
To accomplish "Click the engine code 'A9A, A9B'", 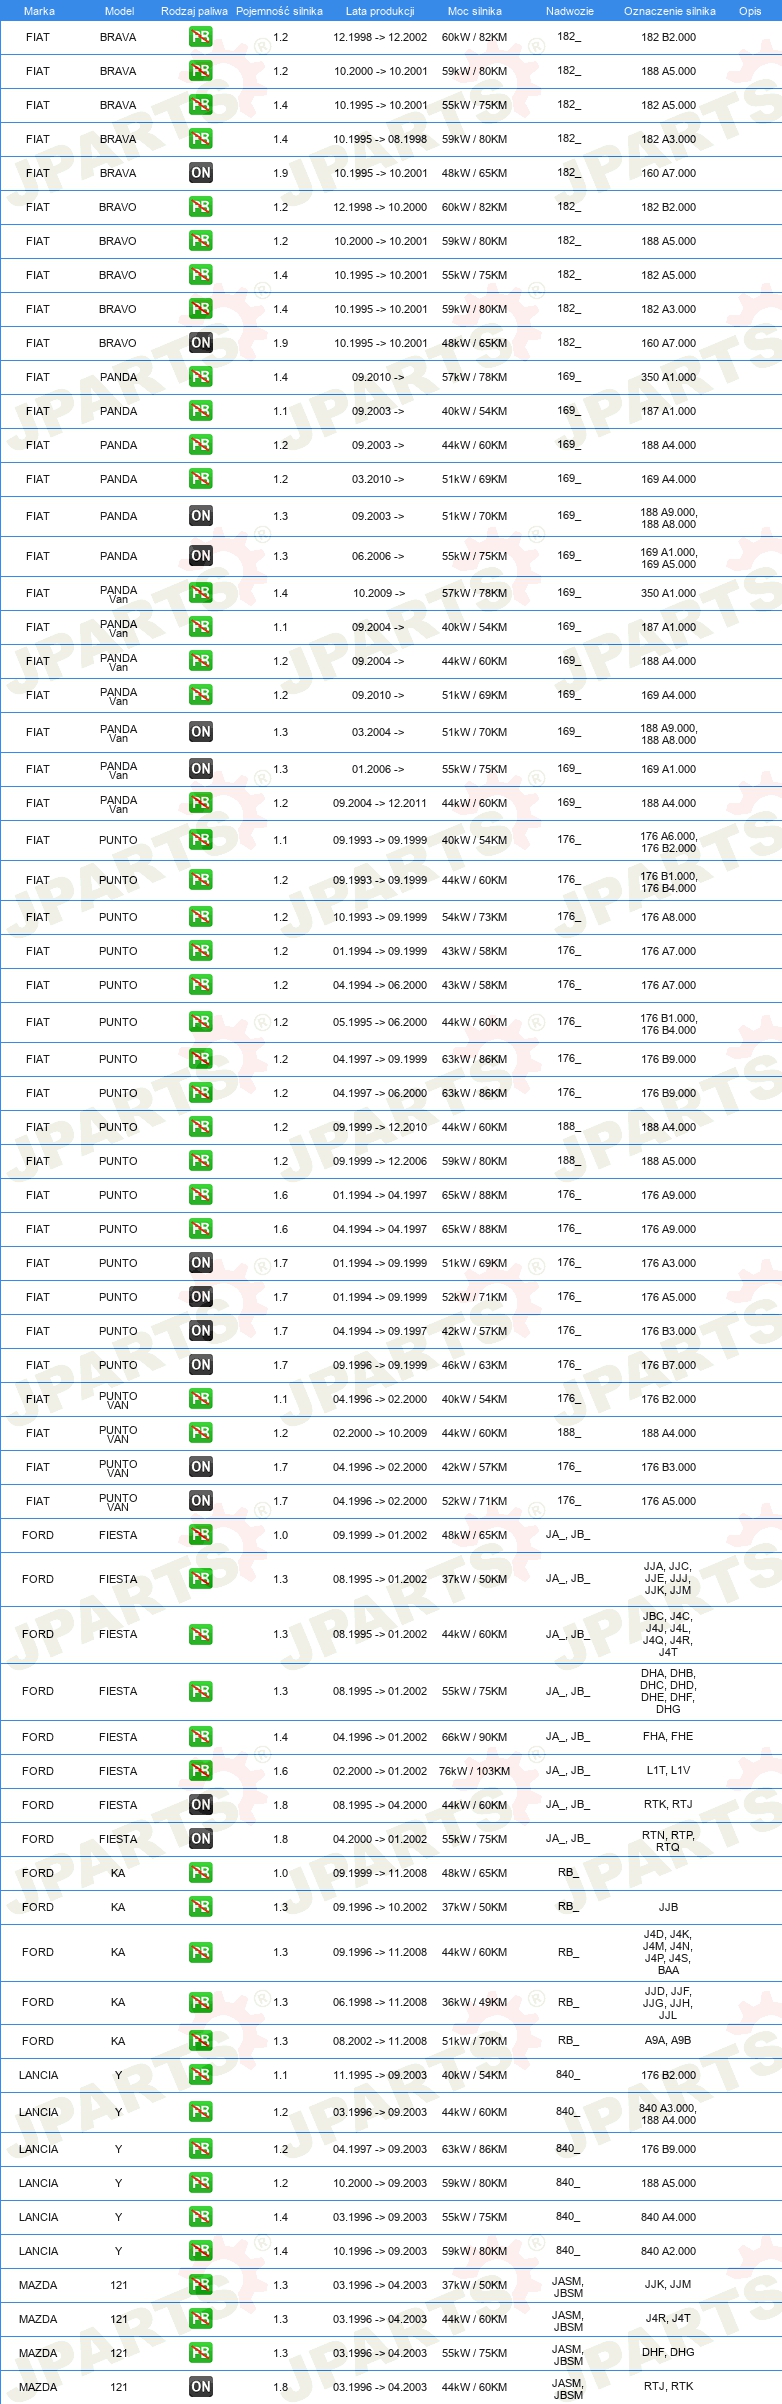I will tap(668, 2040).
